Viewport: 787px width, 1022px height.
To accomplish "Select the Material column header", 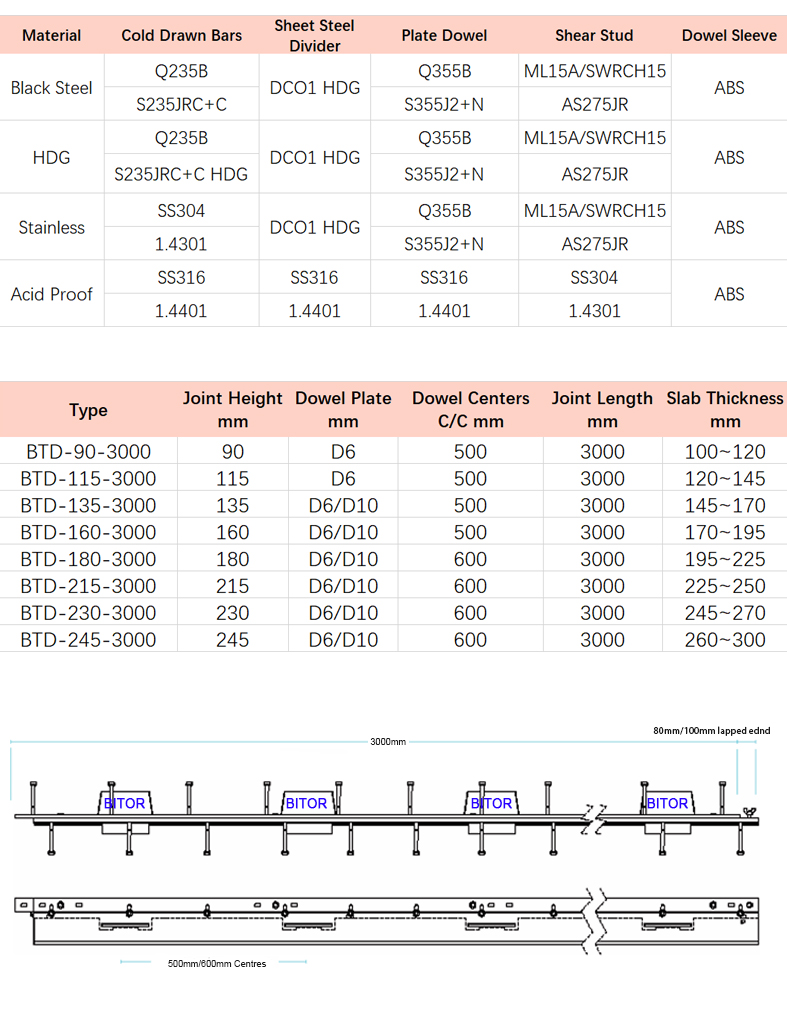I will click(x=52, y=35).
